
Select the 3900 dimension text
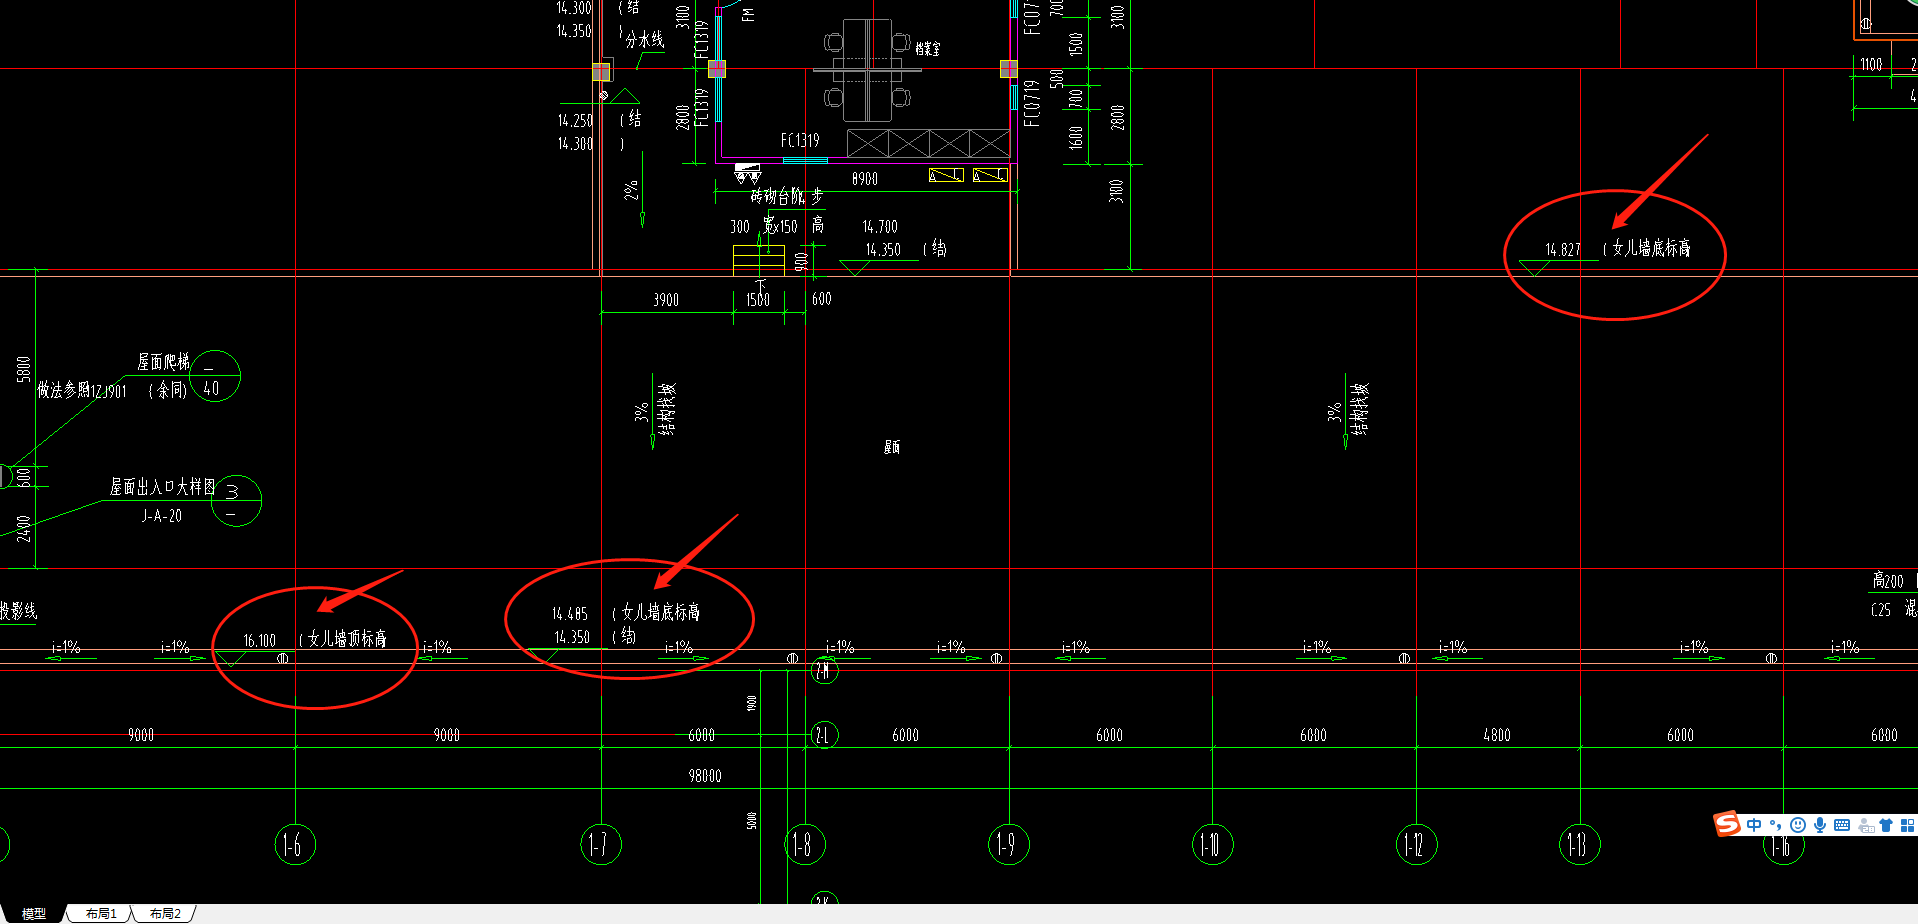click(x=666, y=300)
